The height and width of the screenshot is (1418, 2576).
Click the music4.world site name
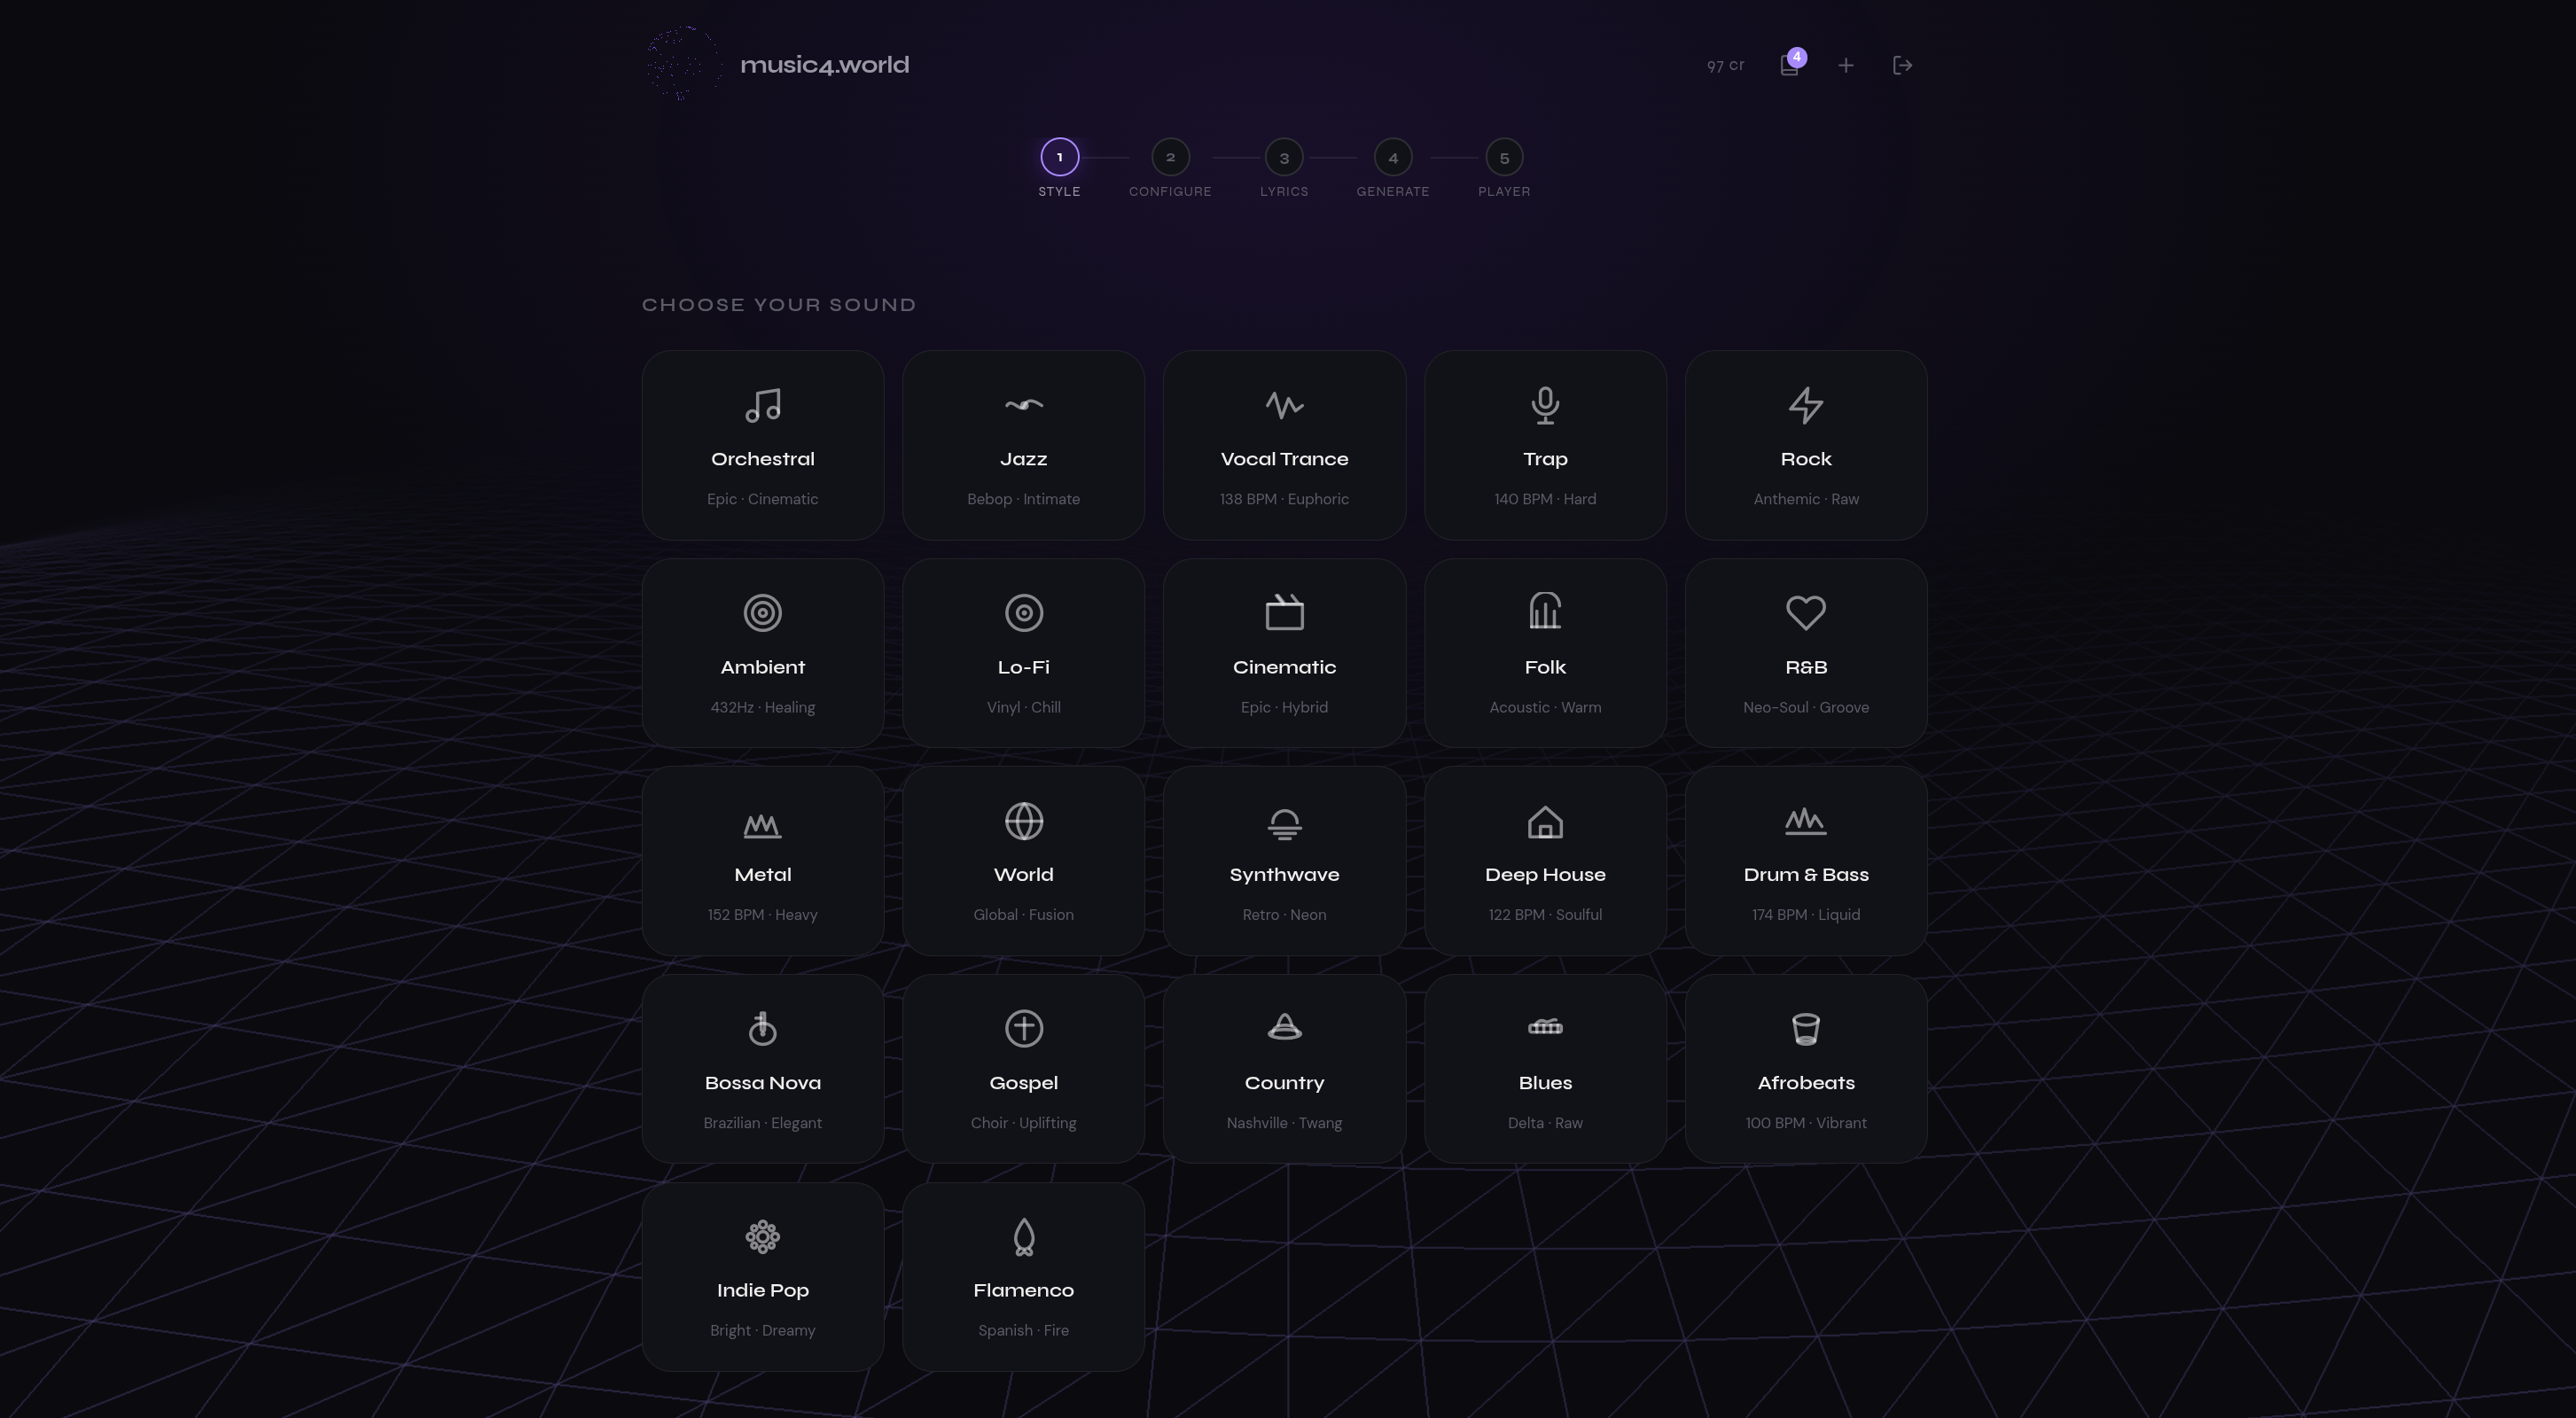coord(824,65)
